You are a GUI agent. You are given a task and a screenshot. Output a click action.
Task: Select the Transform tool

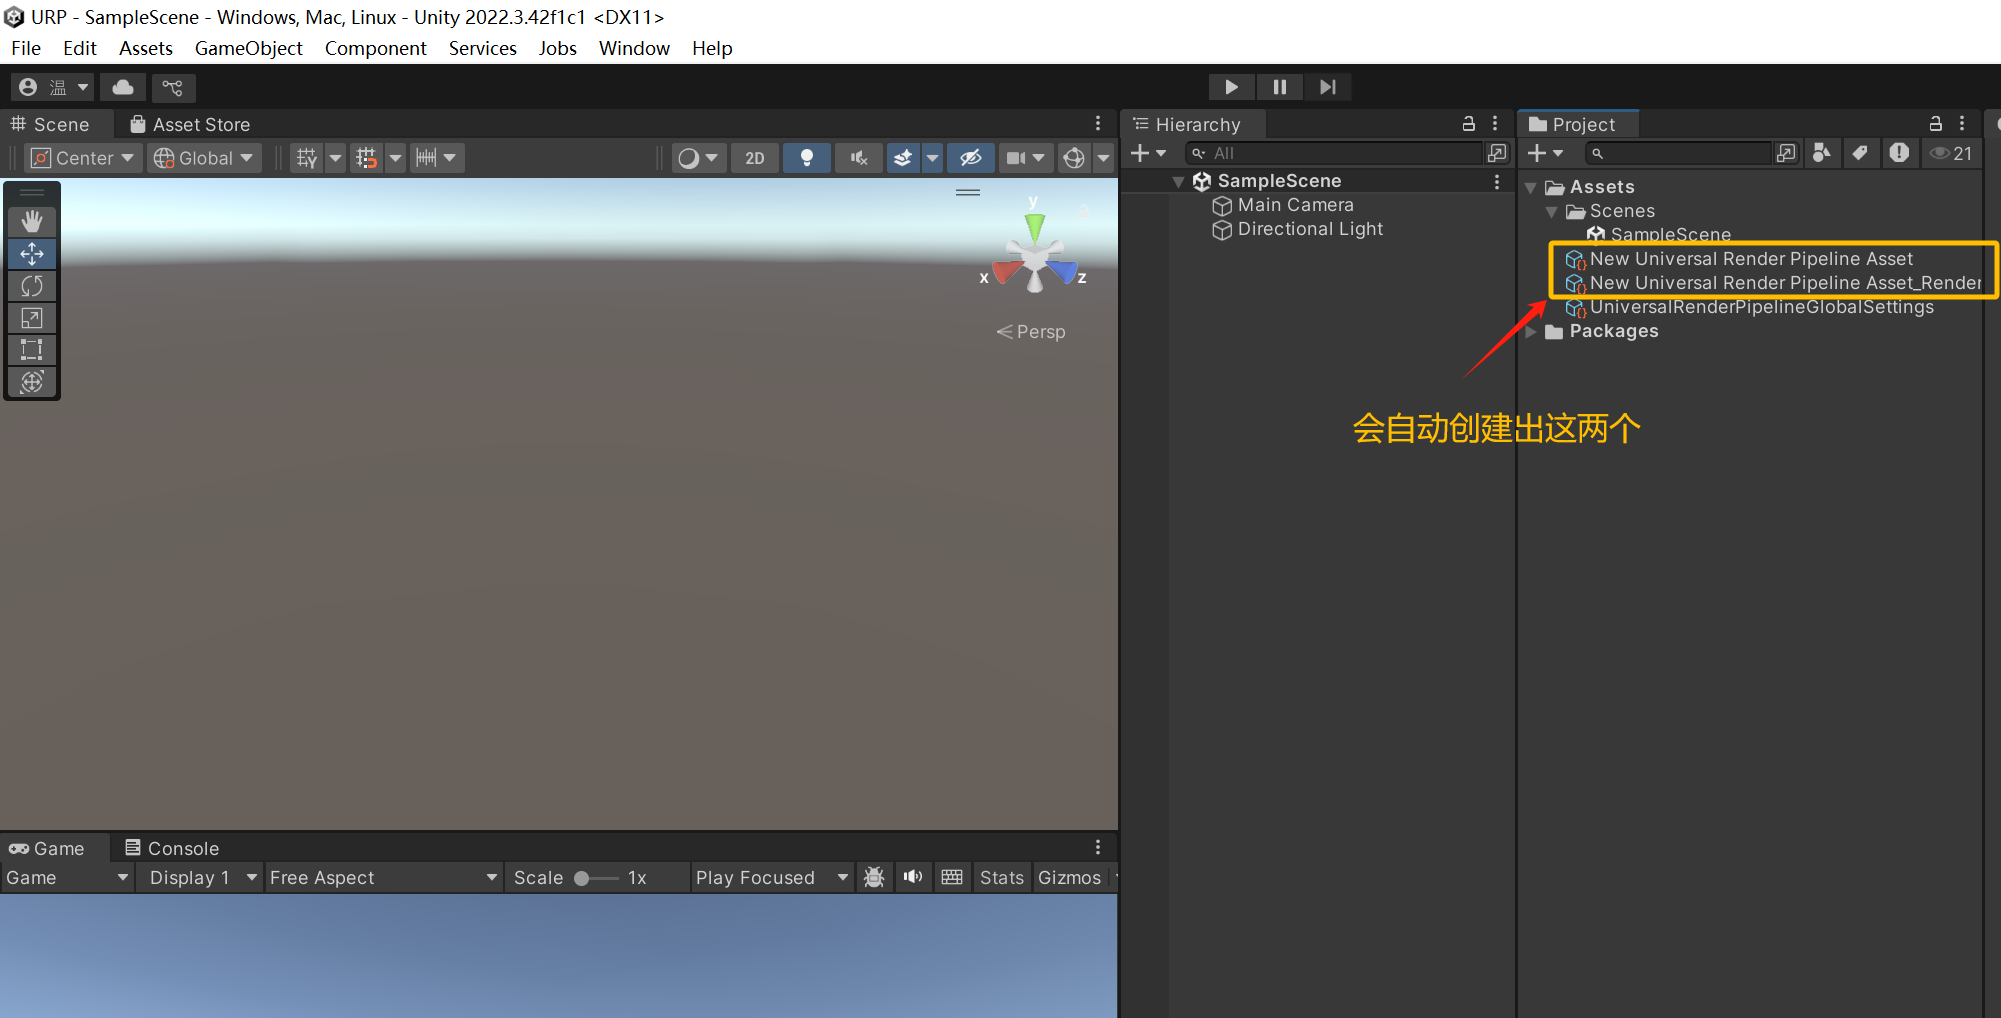[x=32, y=382]
